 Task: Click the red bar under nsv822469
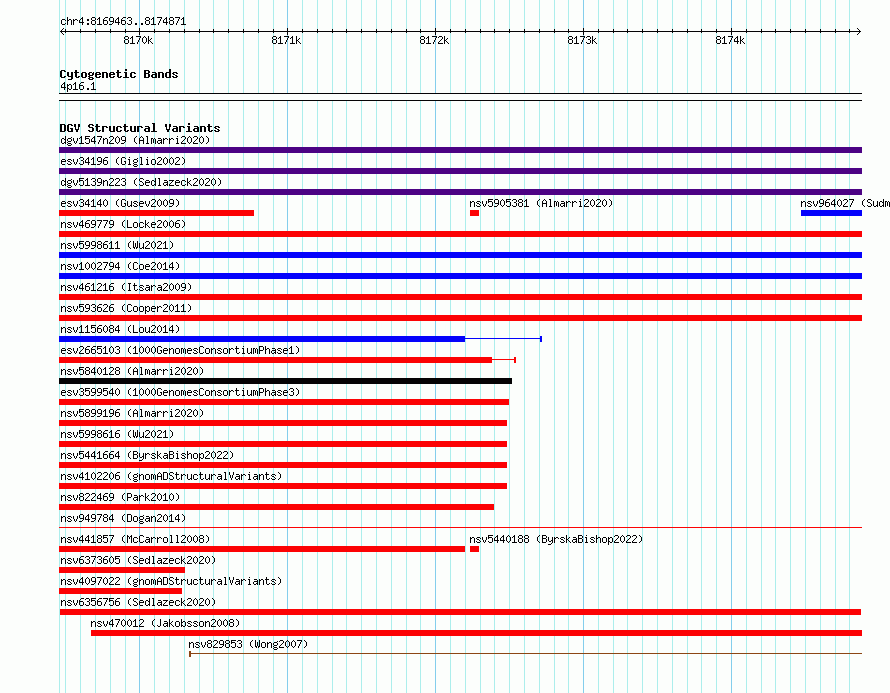276,507
